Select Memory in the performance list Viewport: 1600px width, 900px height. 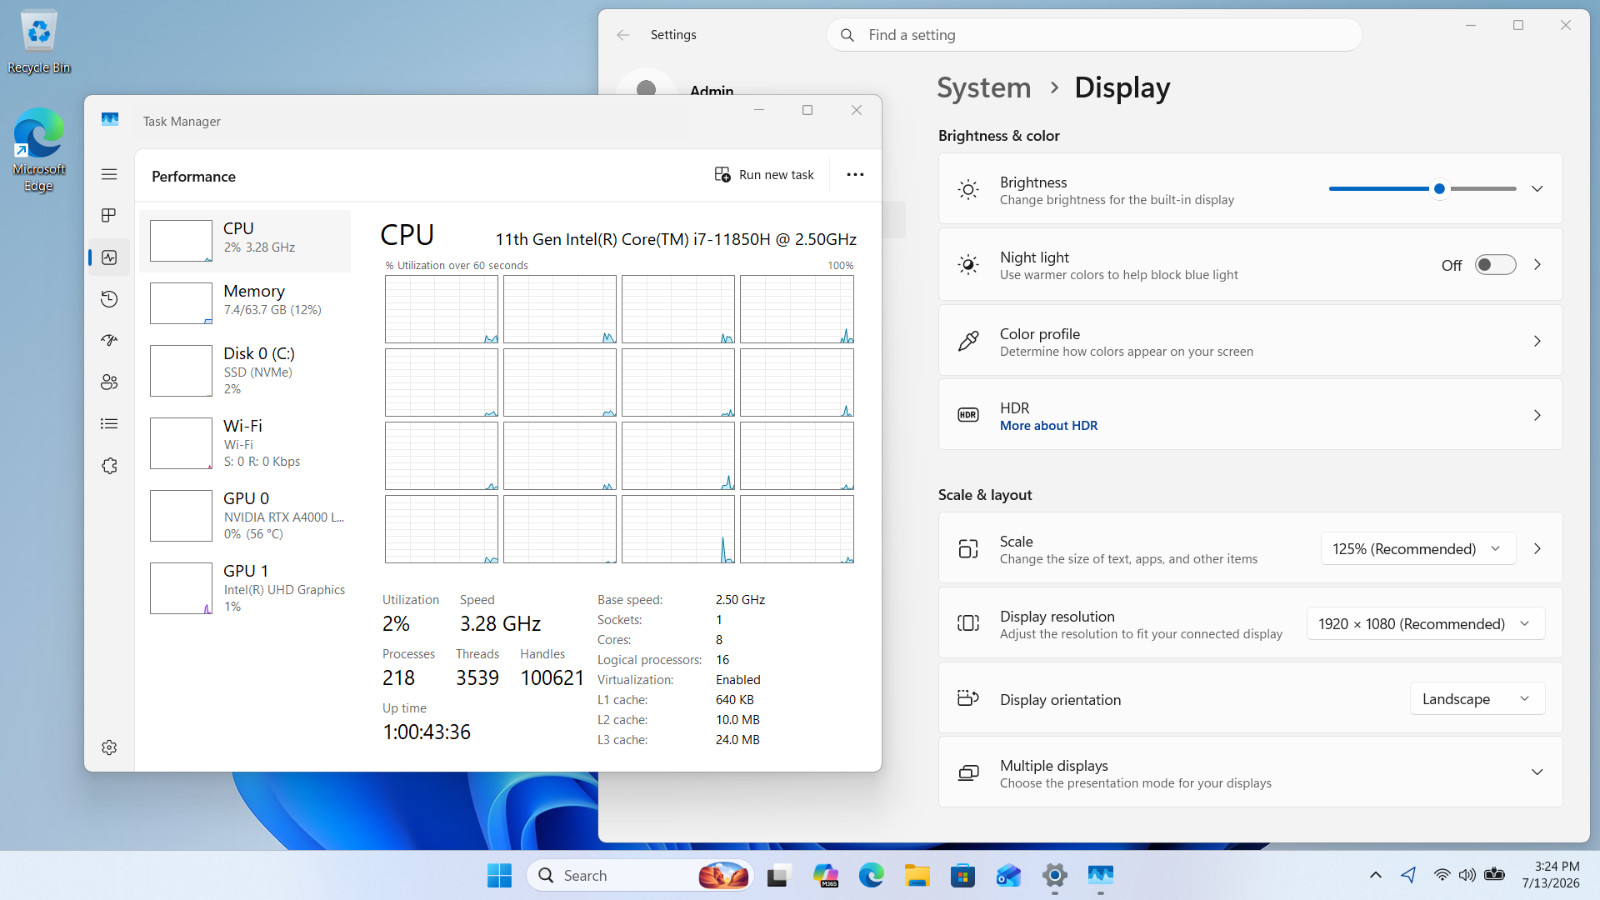pos(246,303)
